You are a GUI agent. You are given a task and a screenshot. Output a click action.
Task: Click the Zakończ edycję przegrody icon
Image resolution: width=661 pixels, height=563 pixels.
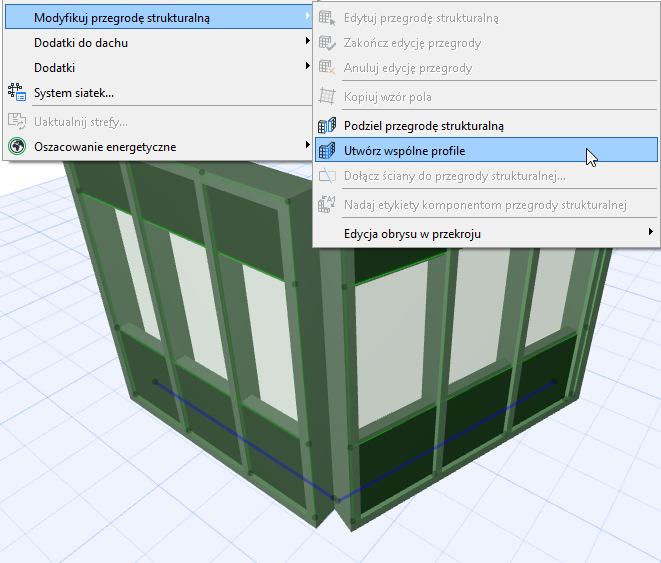coord(327,43)
